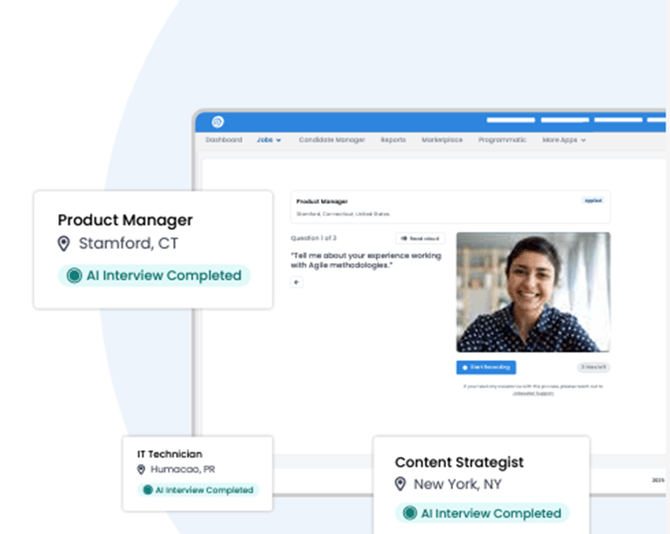Image resolution: width=670 pixels, height=534 pixels.
Task: Click the Start Recording button
Action: click(486, 367)
